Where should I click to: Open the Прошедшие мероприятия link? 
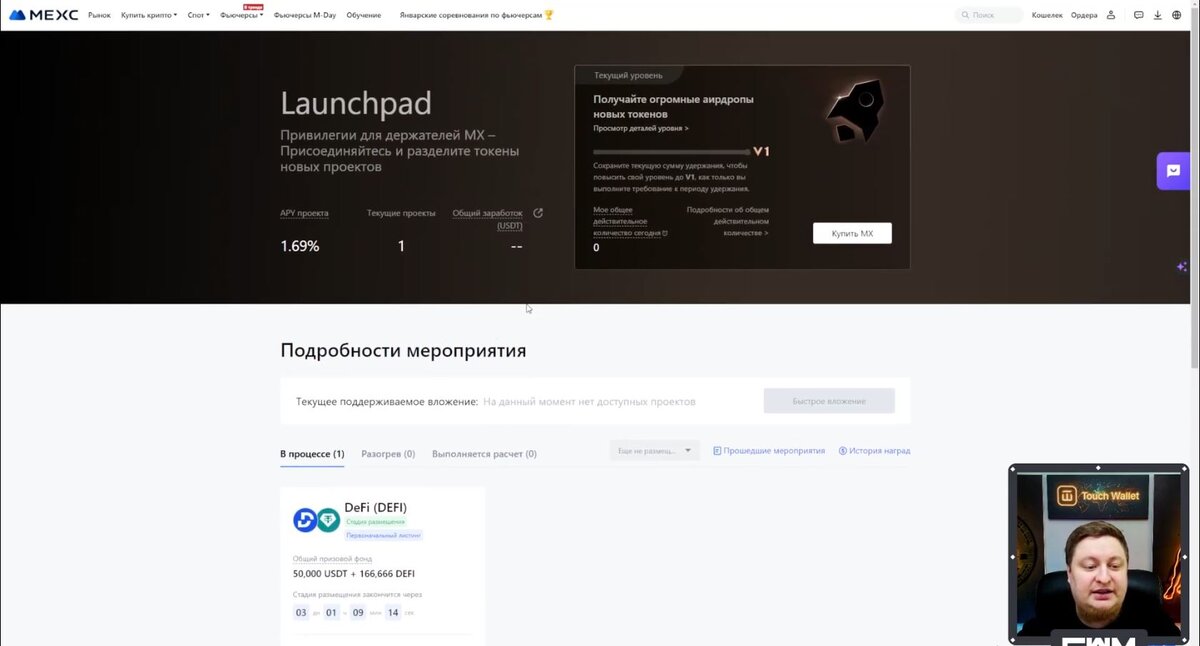coord(769,451)
